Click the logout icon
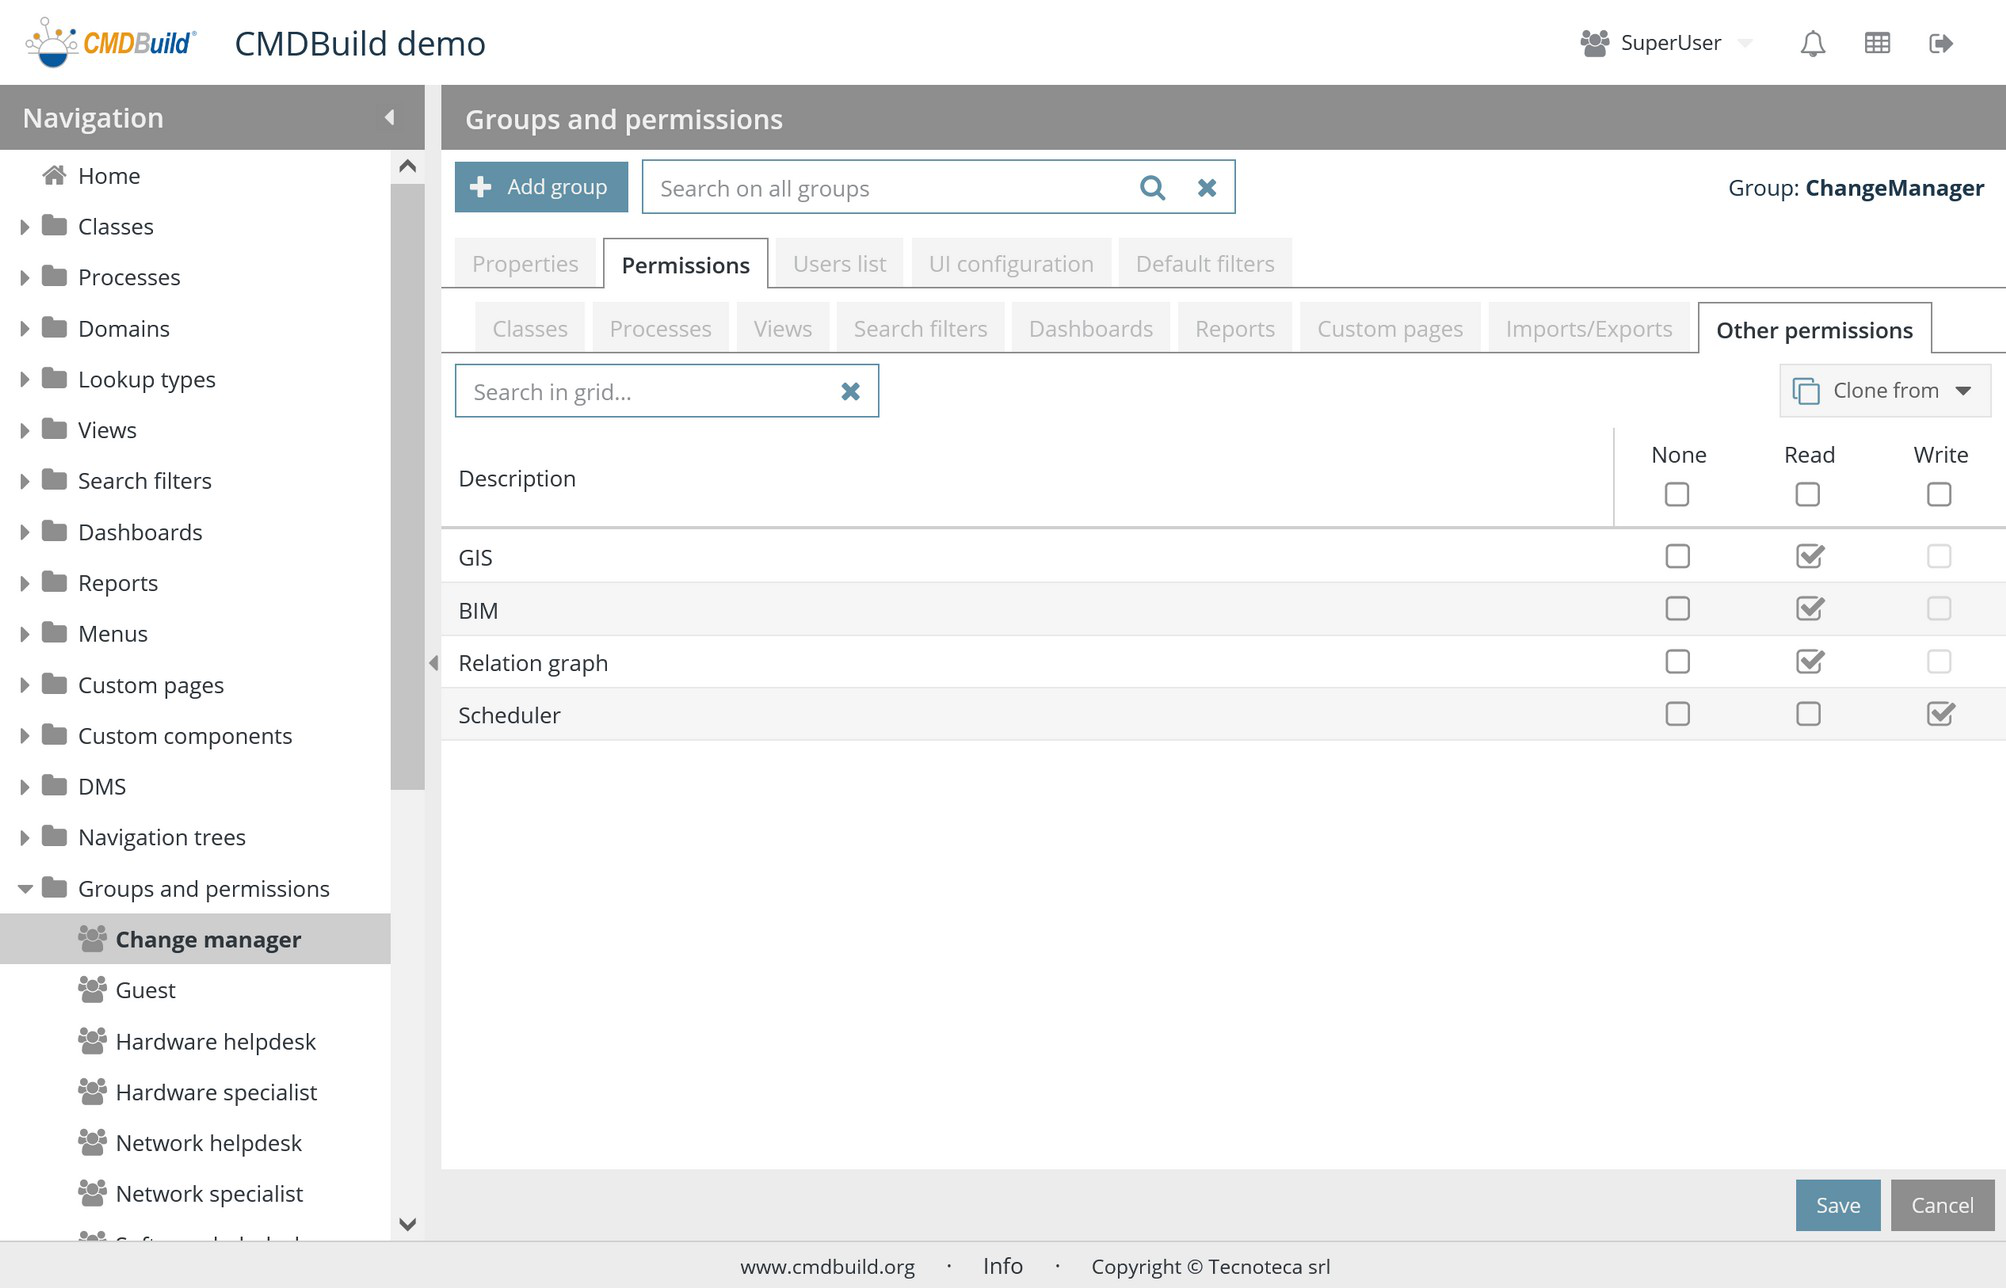Screen dimensions: 2006x1288 click(x=1940, y=43)
